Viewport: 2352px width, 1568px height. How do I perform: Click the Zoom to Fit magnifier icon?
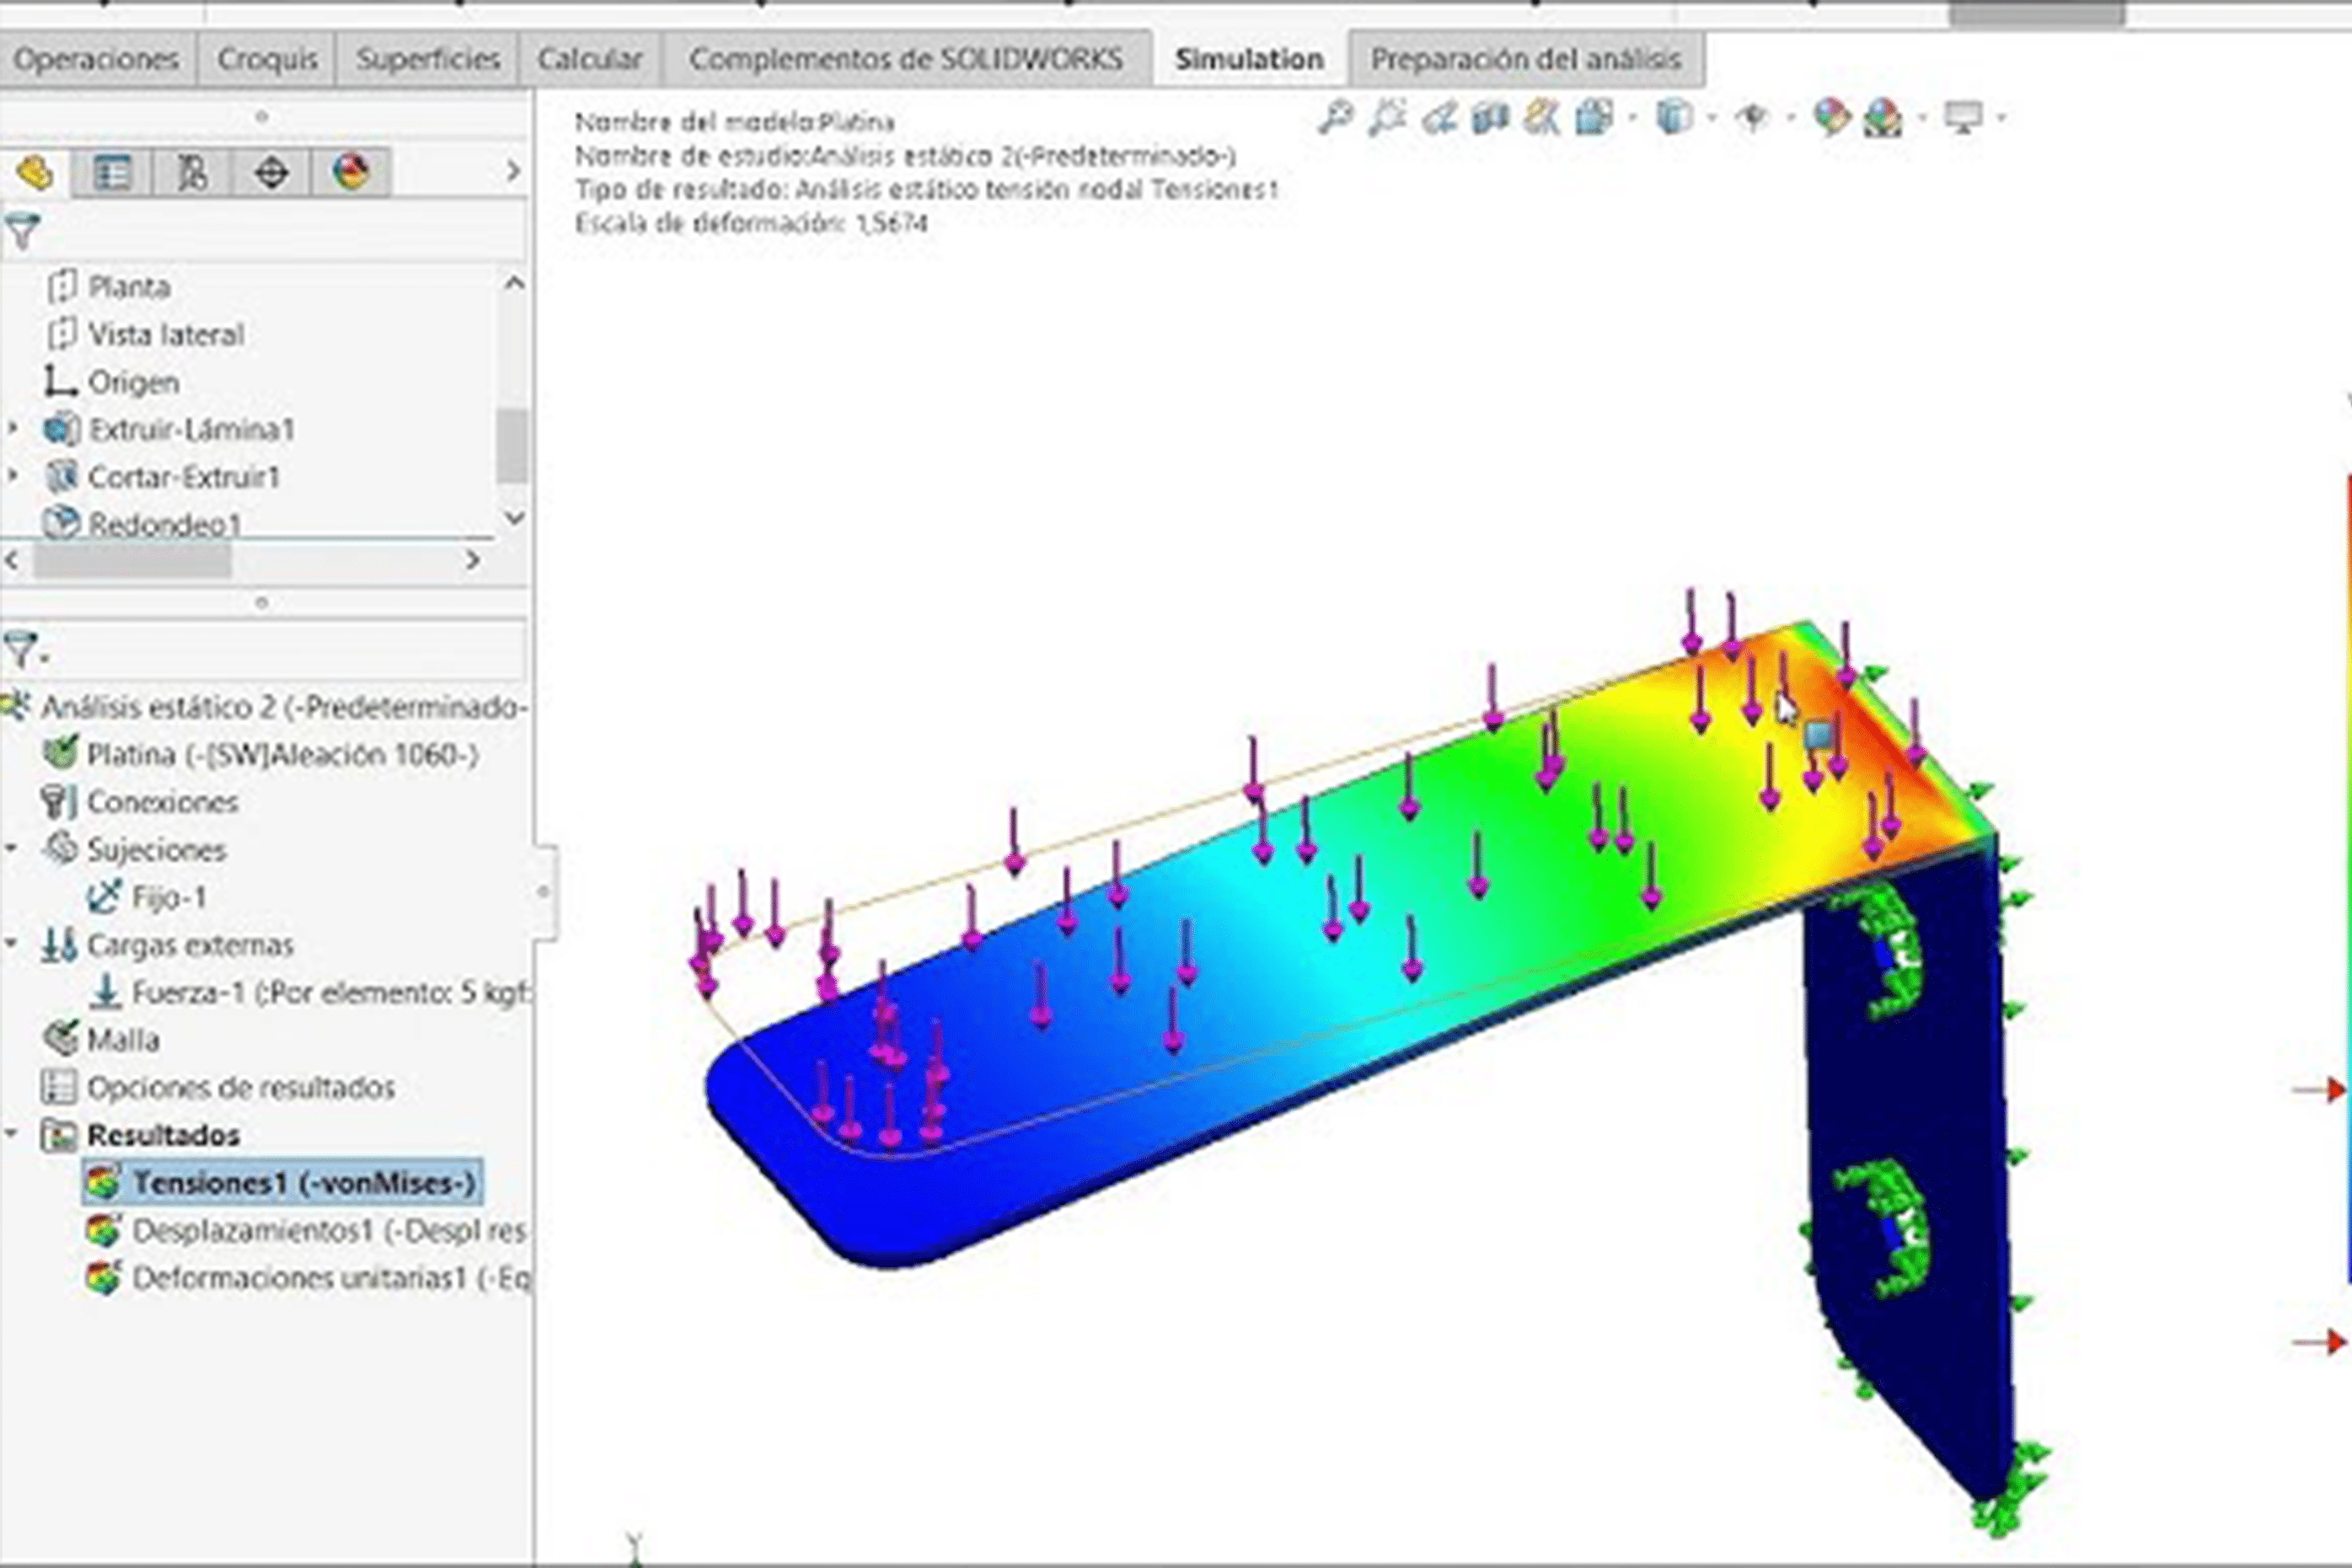(1336, 118)
